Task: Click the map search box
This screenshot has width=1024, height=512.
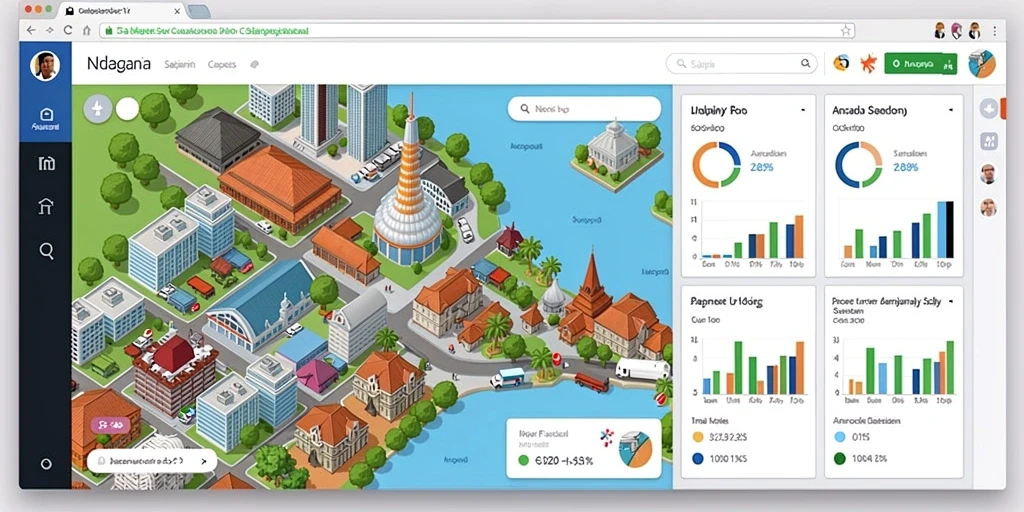Action: pos(584,109)
